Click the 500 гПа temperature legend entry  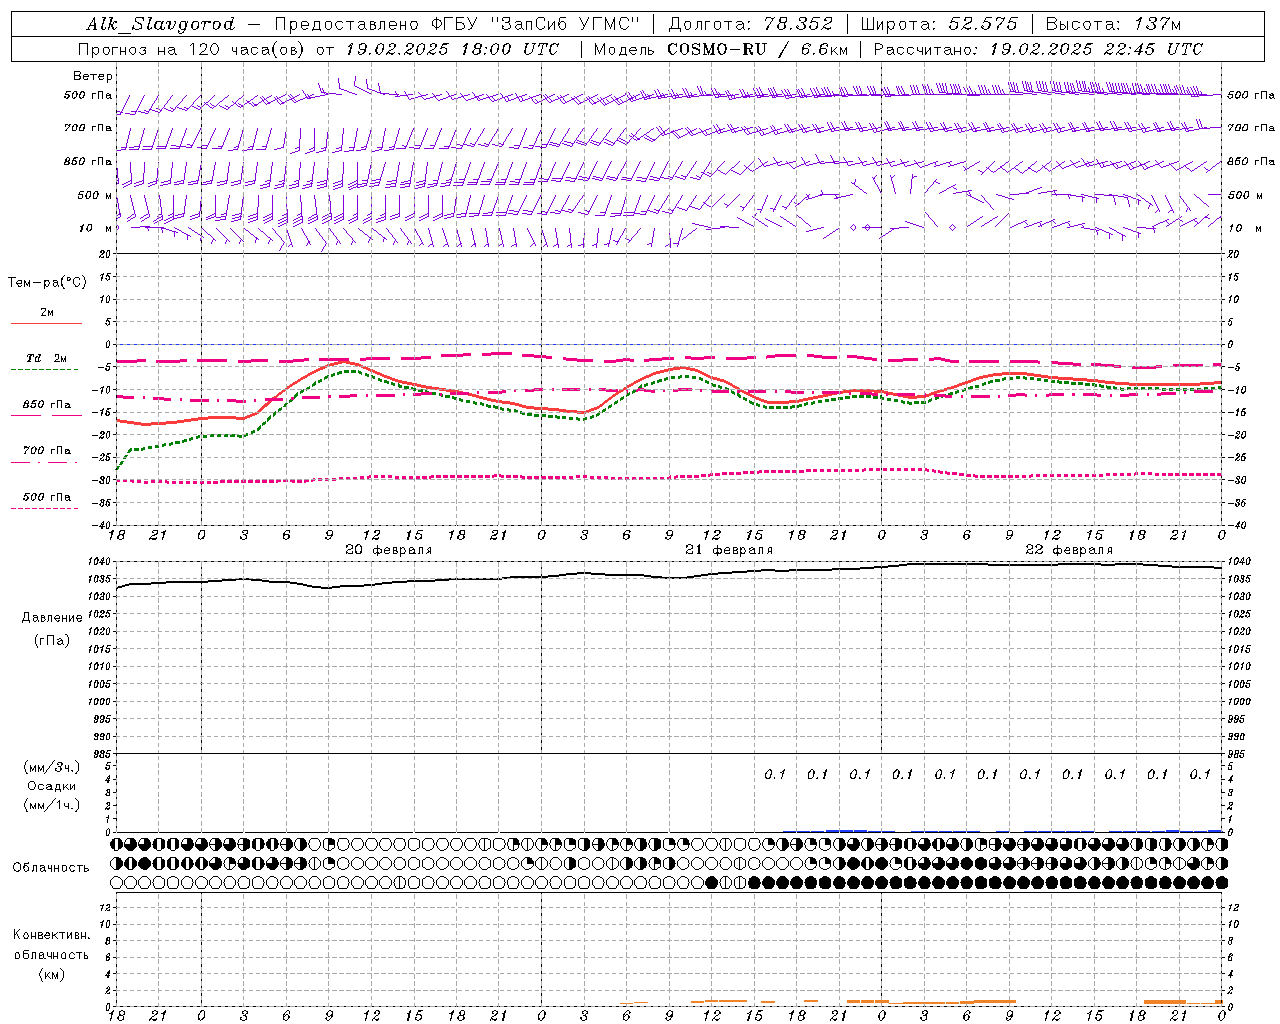pos(47,497)
